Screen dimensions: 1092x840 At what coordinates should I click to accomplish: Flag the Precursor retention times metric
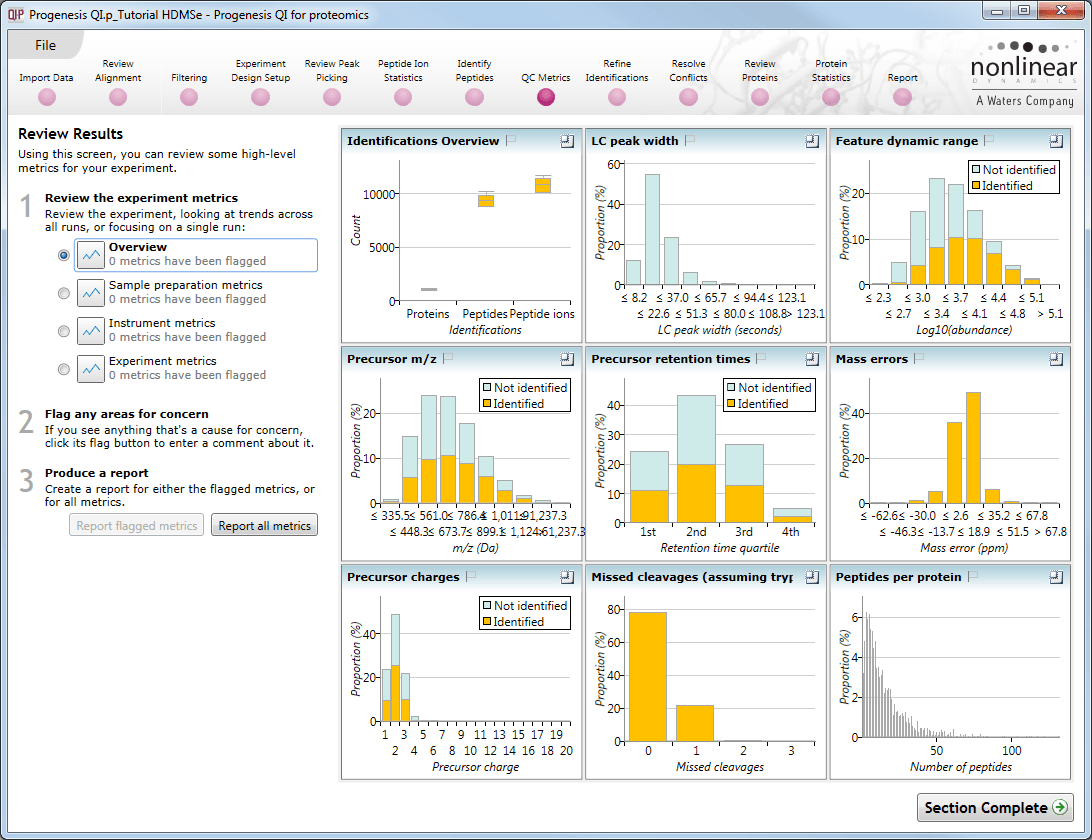pos(762,358)
